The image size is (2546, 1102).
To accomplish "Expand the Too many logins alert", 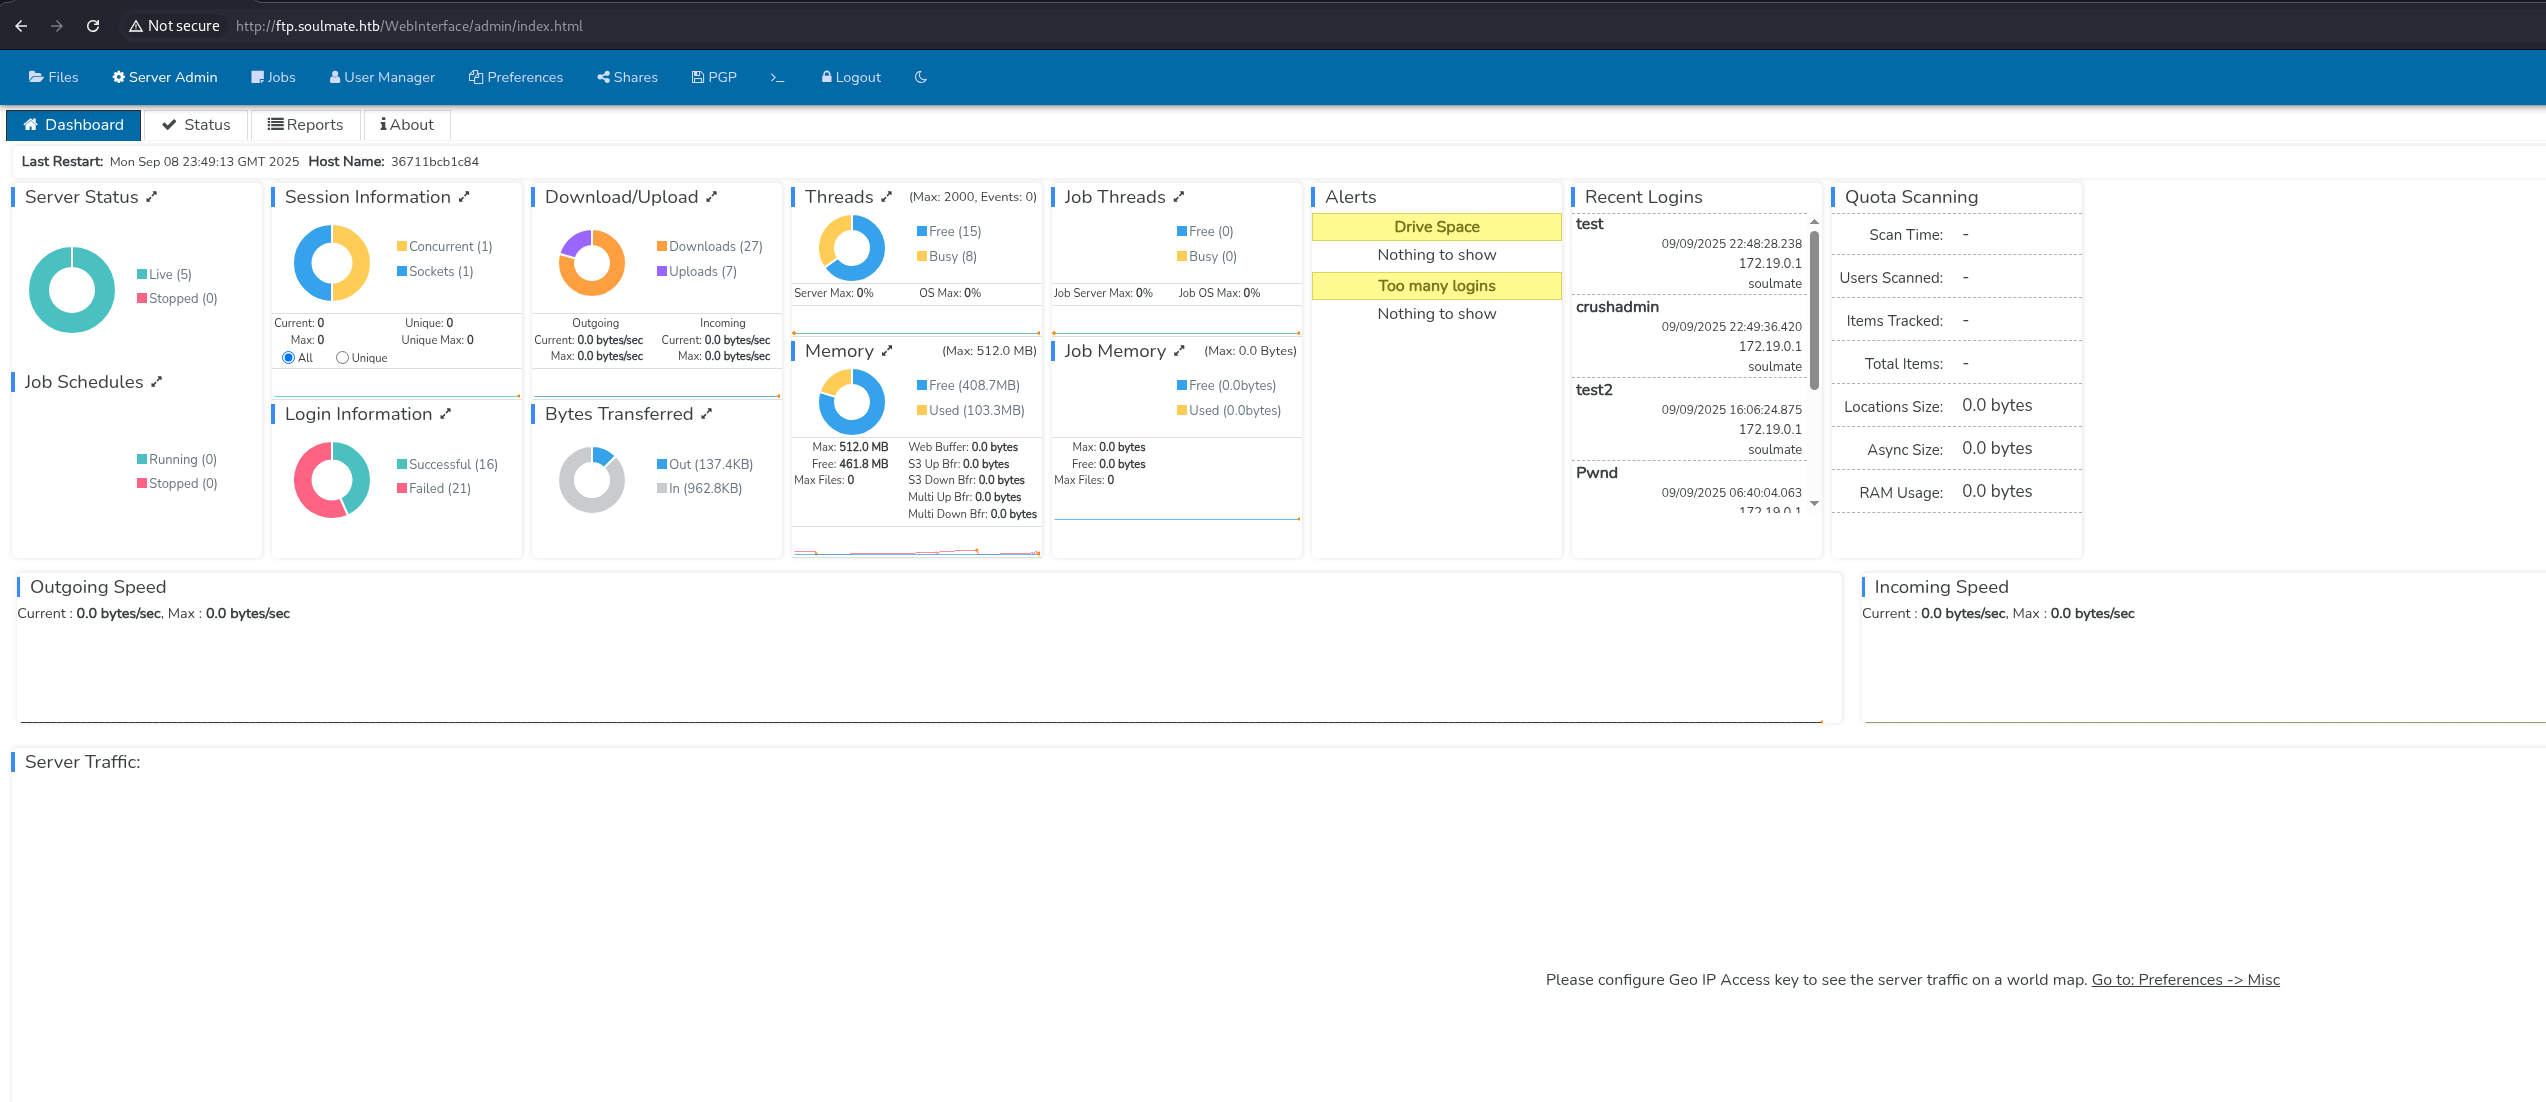I will click(1435, 286).
